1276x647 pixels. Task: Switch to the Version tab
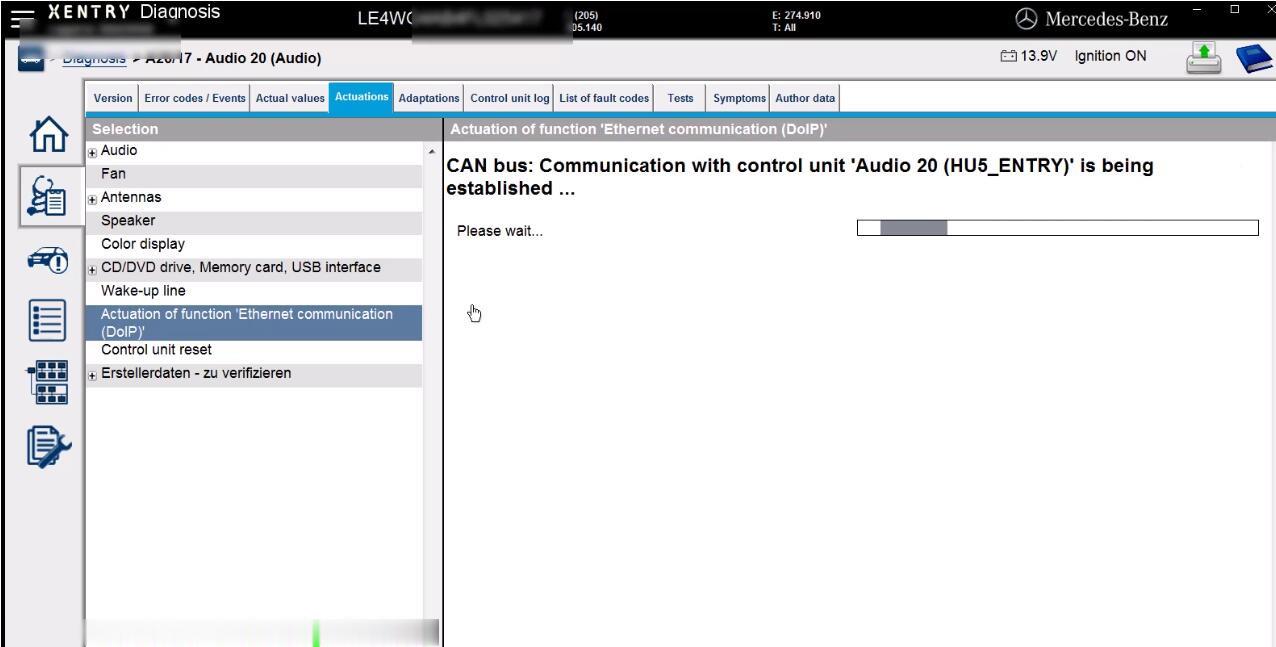coord(113,98)
